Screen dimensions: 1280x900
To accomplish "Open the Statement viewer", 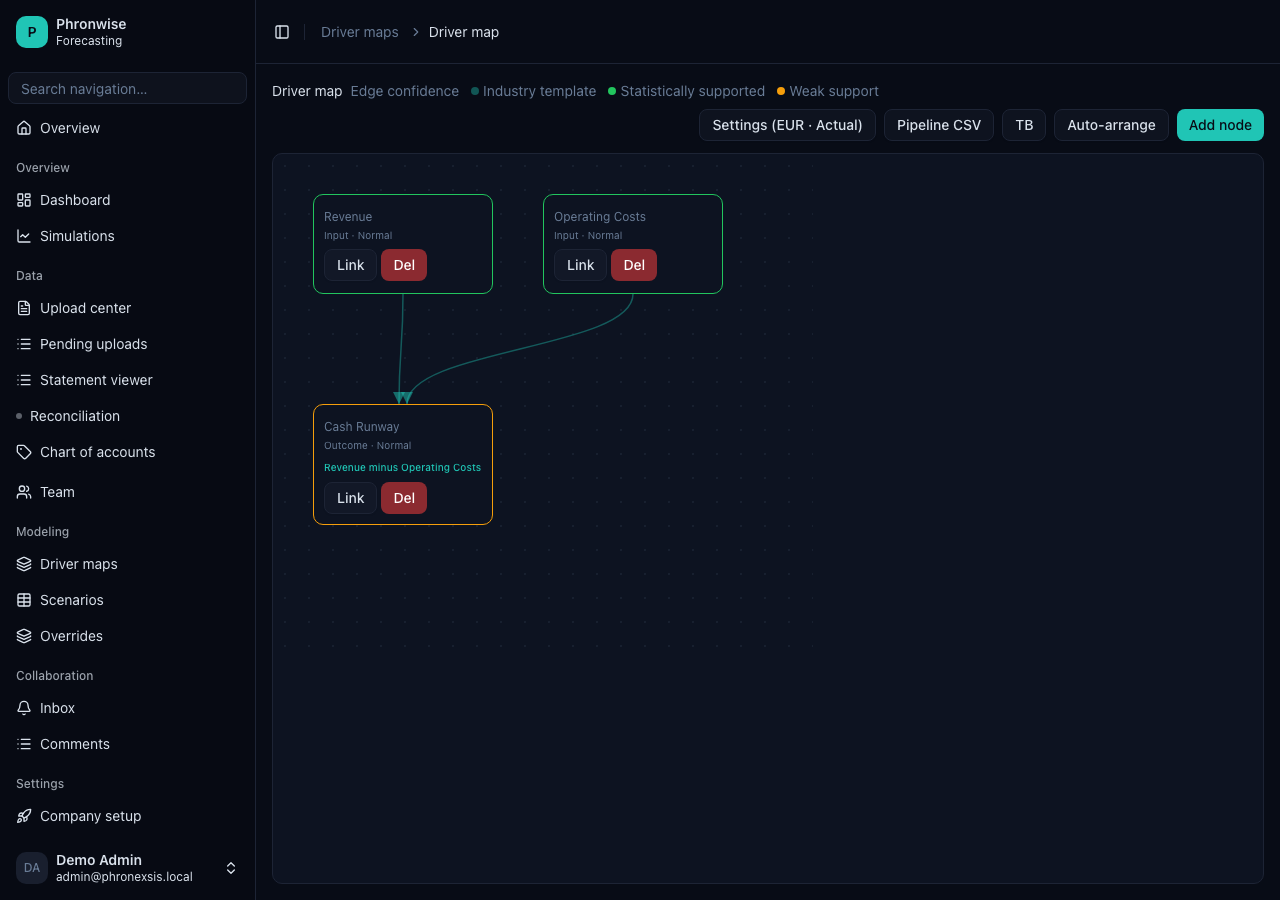I will click(127, 380).
